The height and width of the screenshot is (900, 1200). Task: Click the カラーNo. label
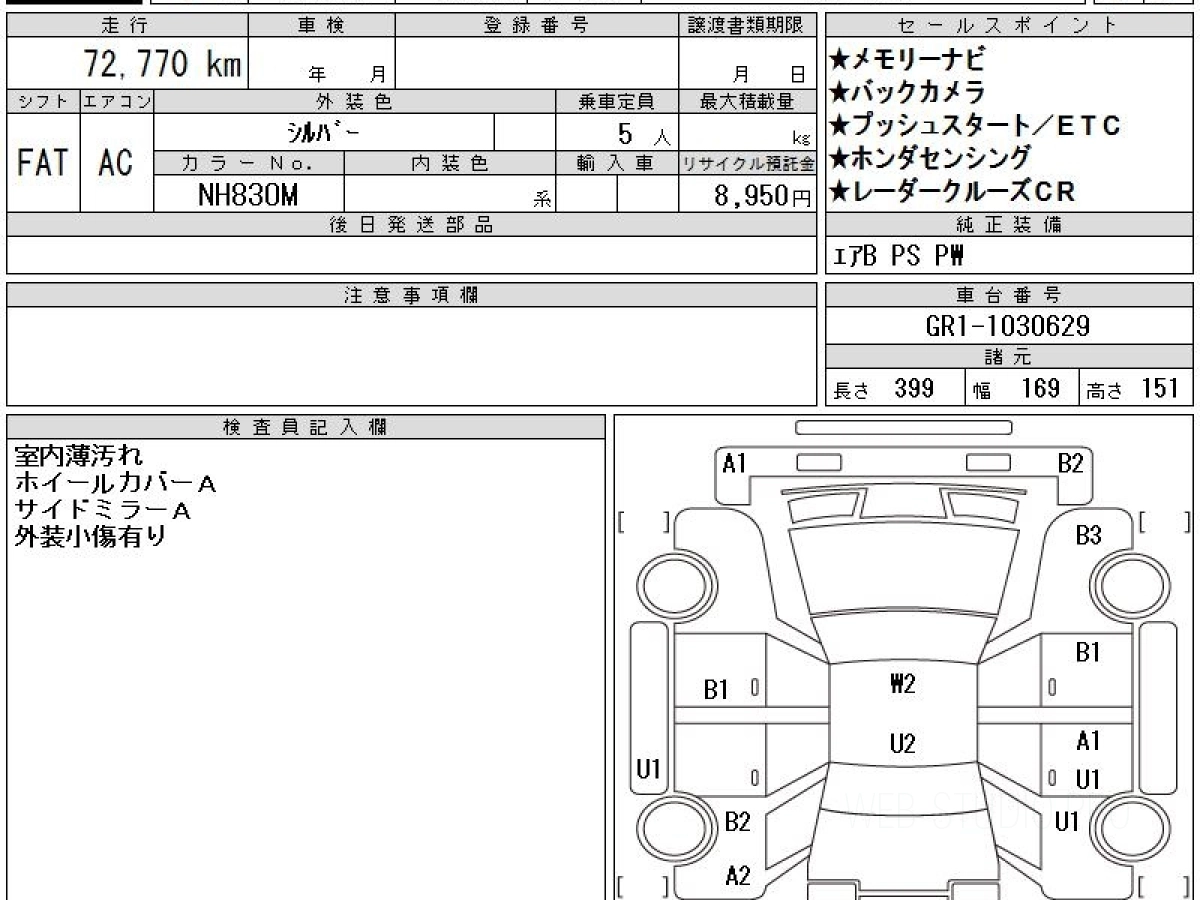coord(248,163)
